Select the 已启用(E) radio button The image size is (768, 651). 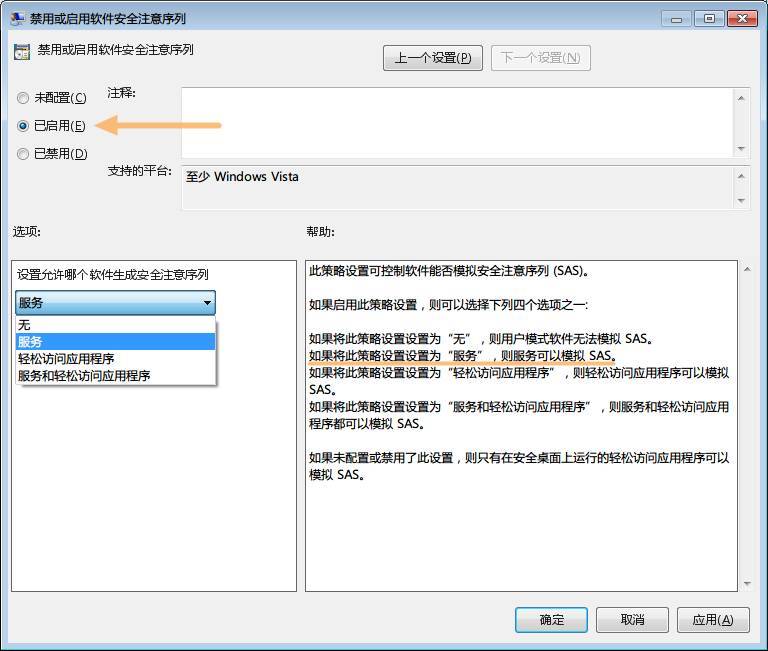(x=23, y=126)
